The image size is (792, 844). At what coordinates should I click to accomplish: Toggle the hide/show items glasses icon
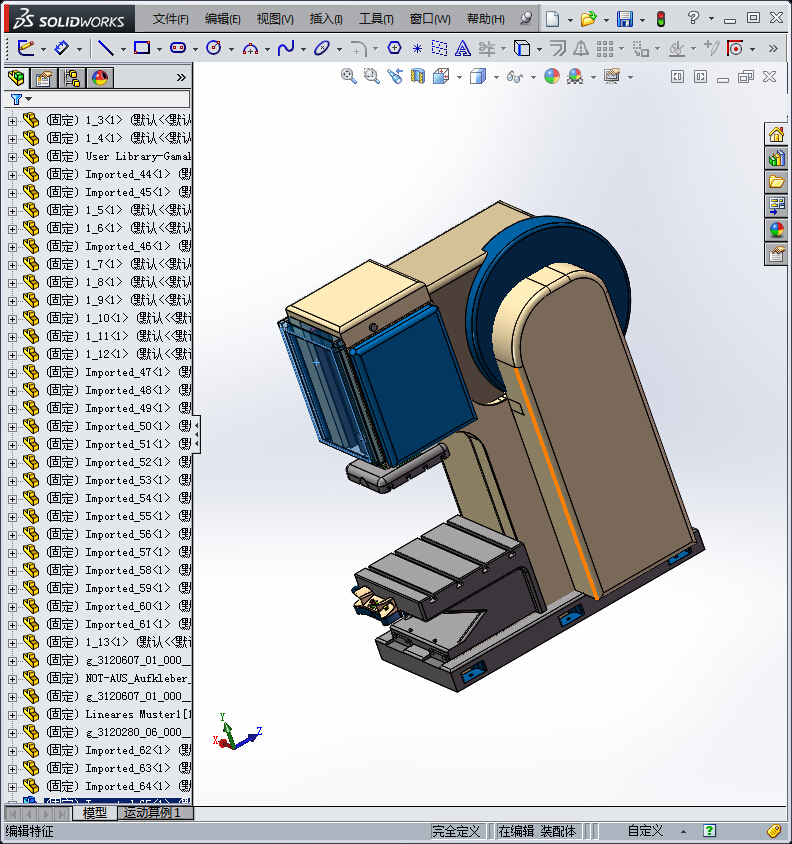(x=515, y=77)
